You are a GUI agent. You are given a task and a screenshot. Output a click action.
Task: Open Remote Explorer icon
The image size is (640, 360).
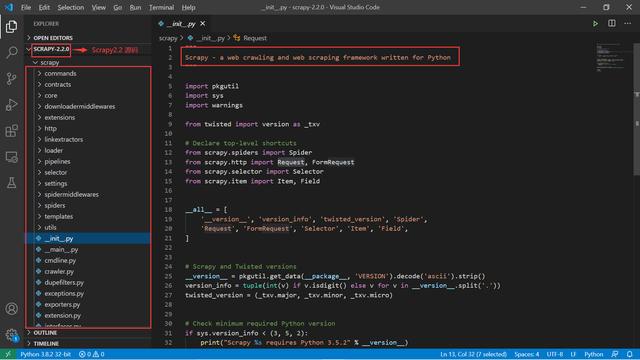coord(12,157)
